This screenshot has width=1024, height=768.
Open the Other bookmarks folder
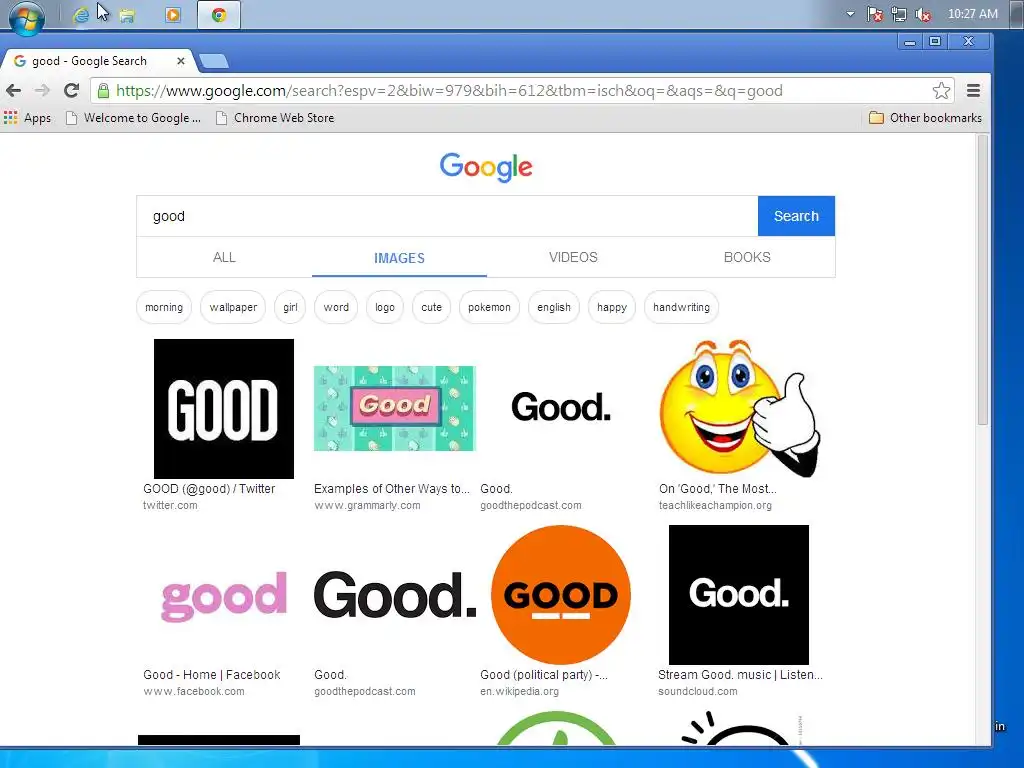tap(925, 118)
